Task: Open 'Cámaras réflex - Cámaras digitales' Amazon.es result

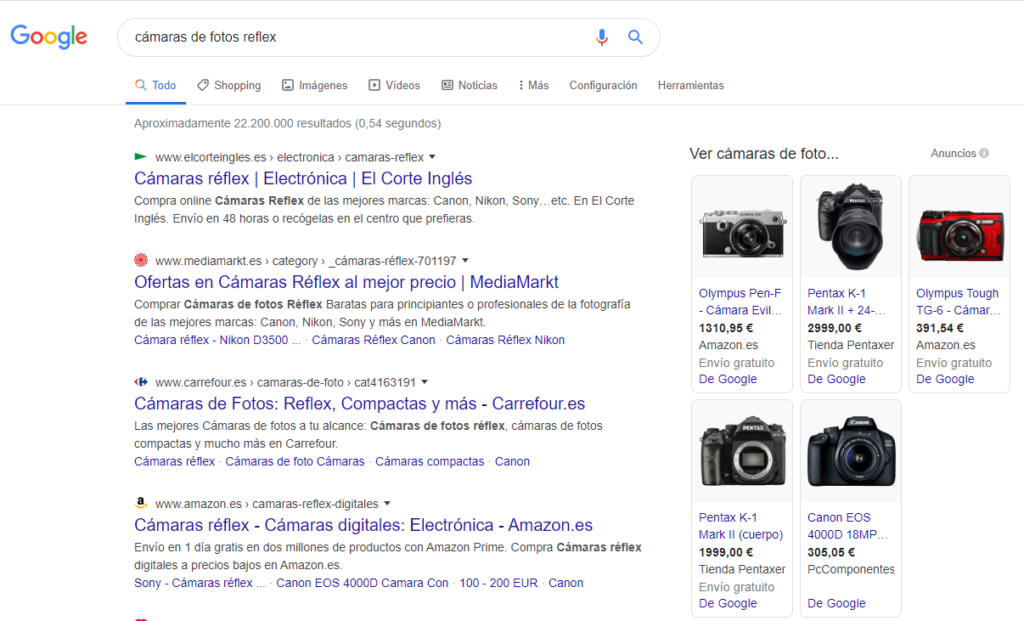Action: (x=363, y=525)
